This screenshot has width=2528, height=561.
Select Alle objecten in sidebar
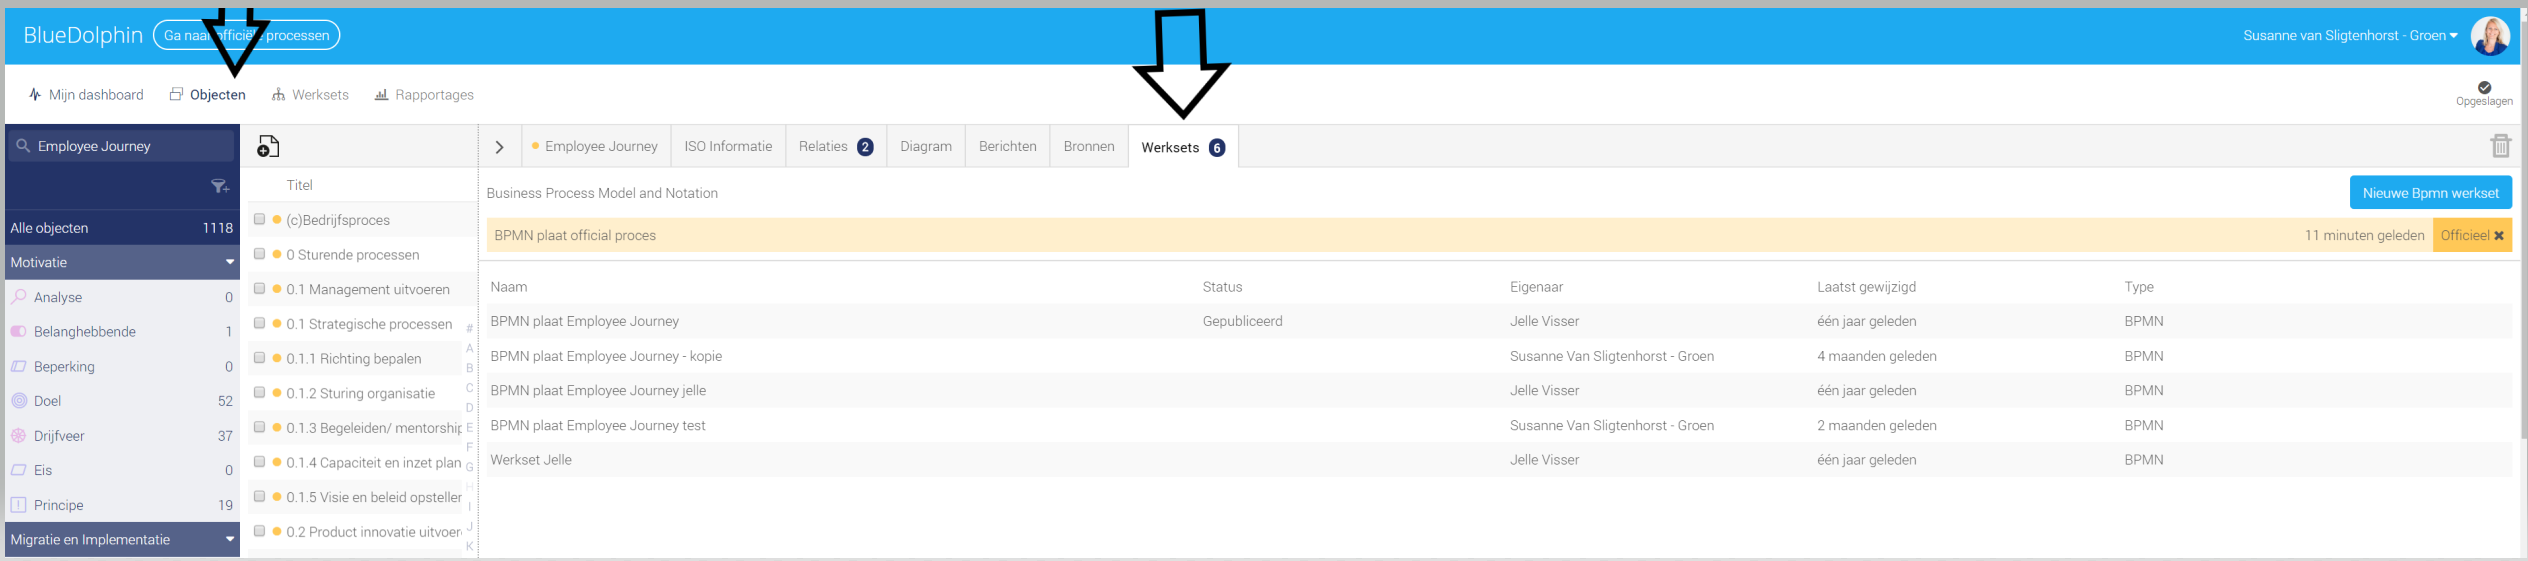pyautogui.click(x=122, y=228)
